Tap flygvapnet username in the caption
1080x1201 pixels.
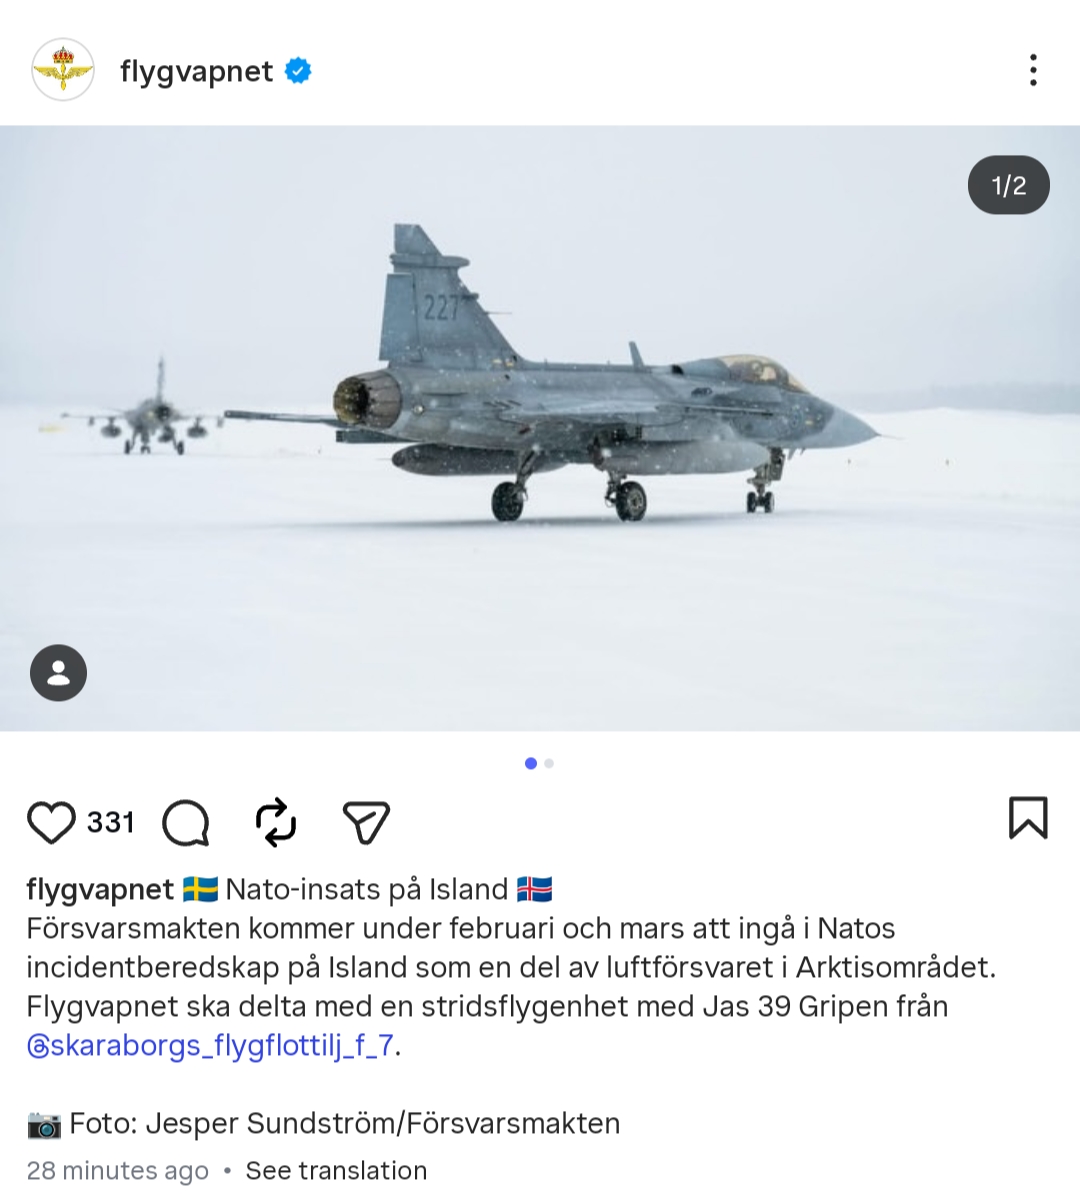point(100,889)
